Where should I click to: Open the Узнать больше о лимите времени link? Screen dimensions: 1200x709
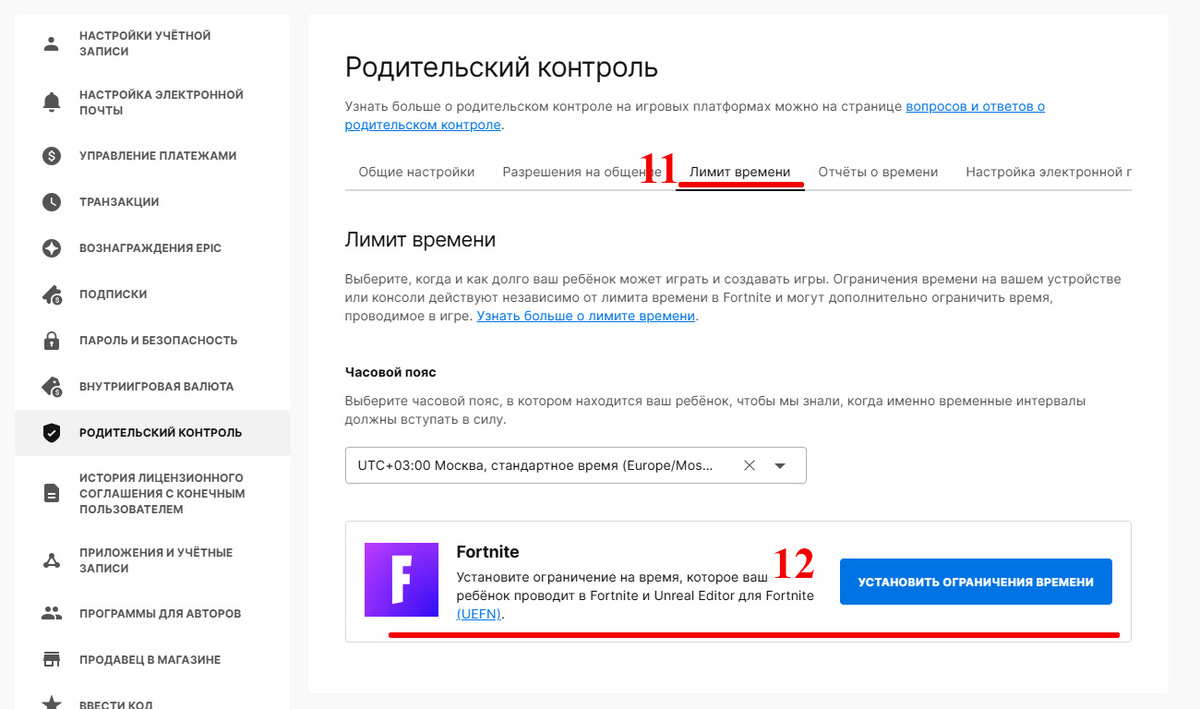[x=585, y=316]
